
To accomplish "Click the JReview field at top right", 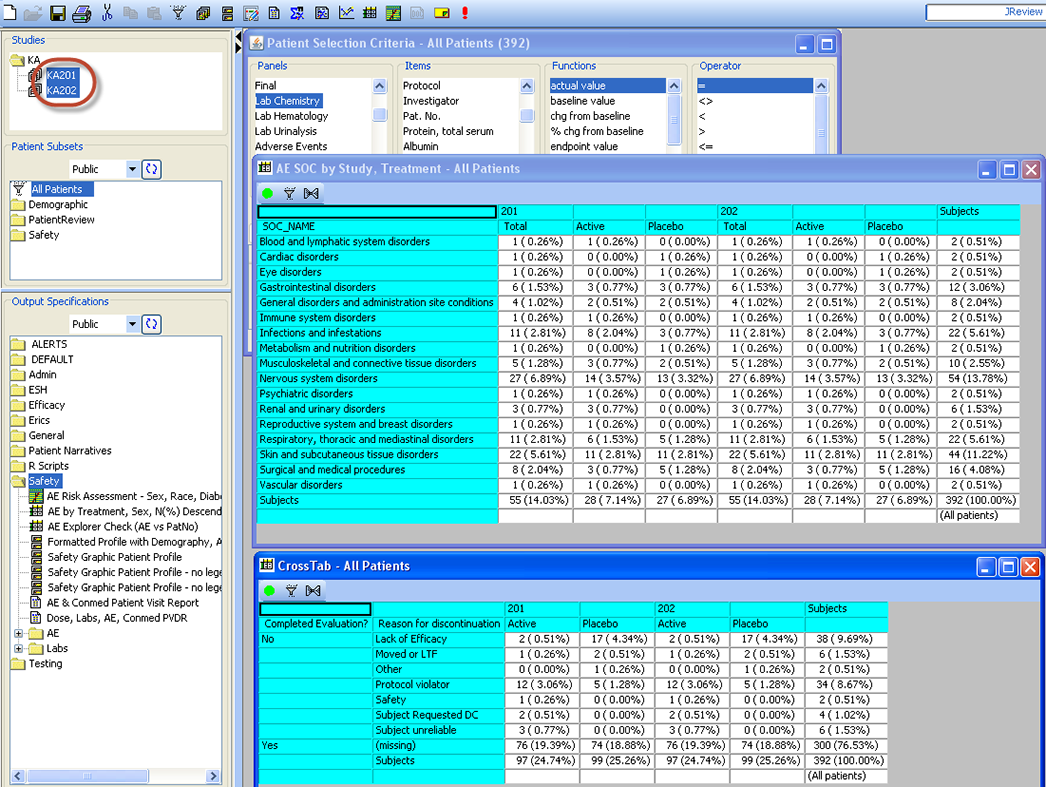I will point(985,12).
